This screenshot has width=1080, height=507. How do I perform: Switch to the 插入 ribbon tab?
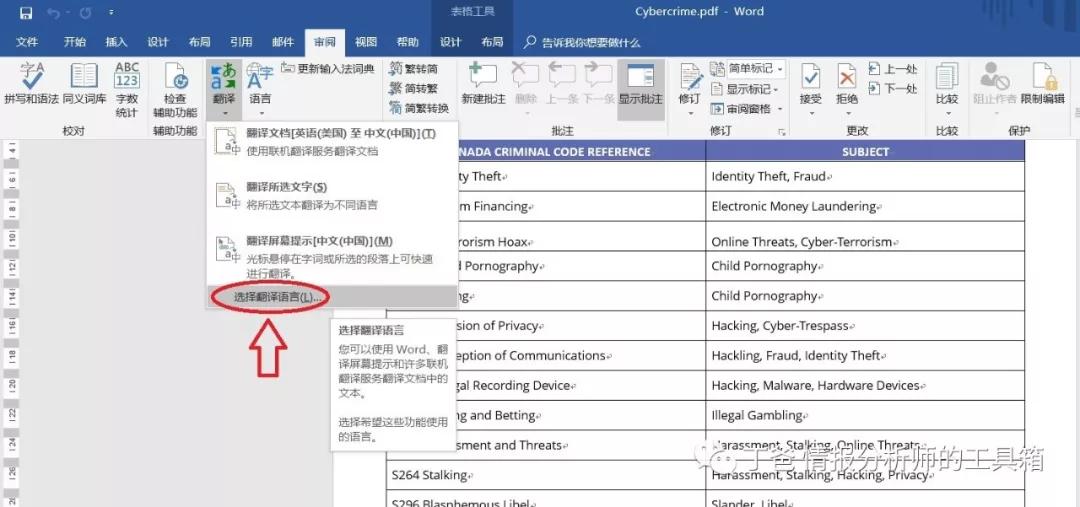click(x=116, y=42)
